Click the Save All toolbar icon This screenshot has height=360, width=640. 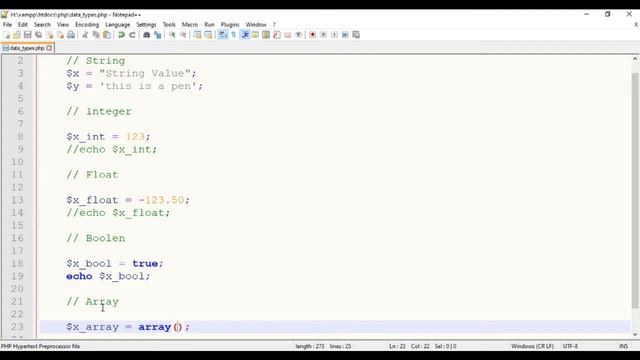click(38, 35)
